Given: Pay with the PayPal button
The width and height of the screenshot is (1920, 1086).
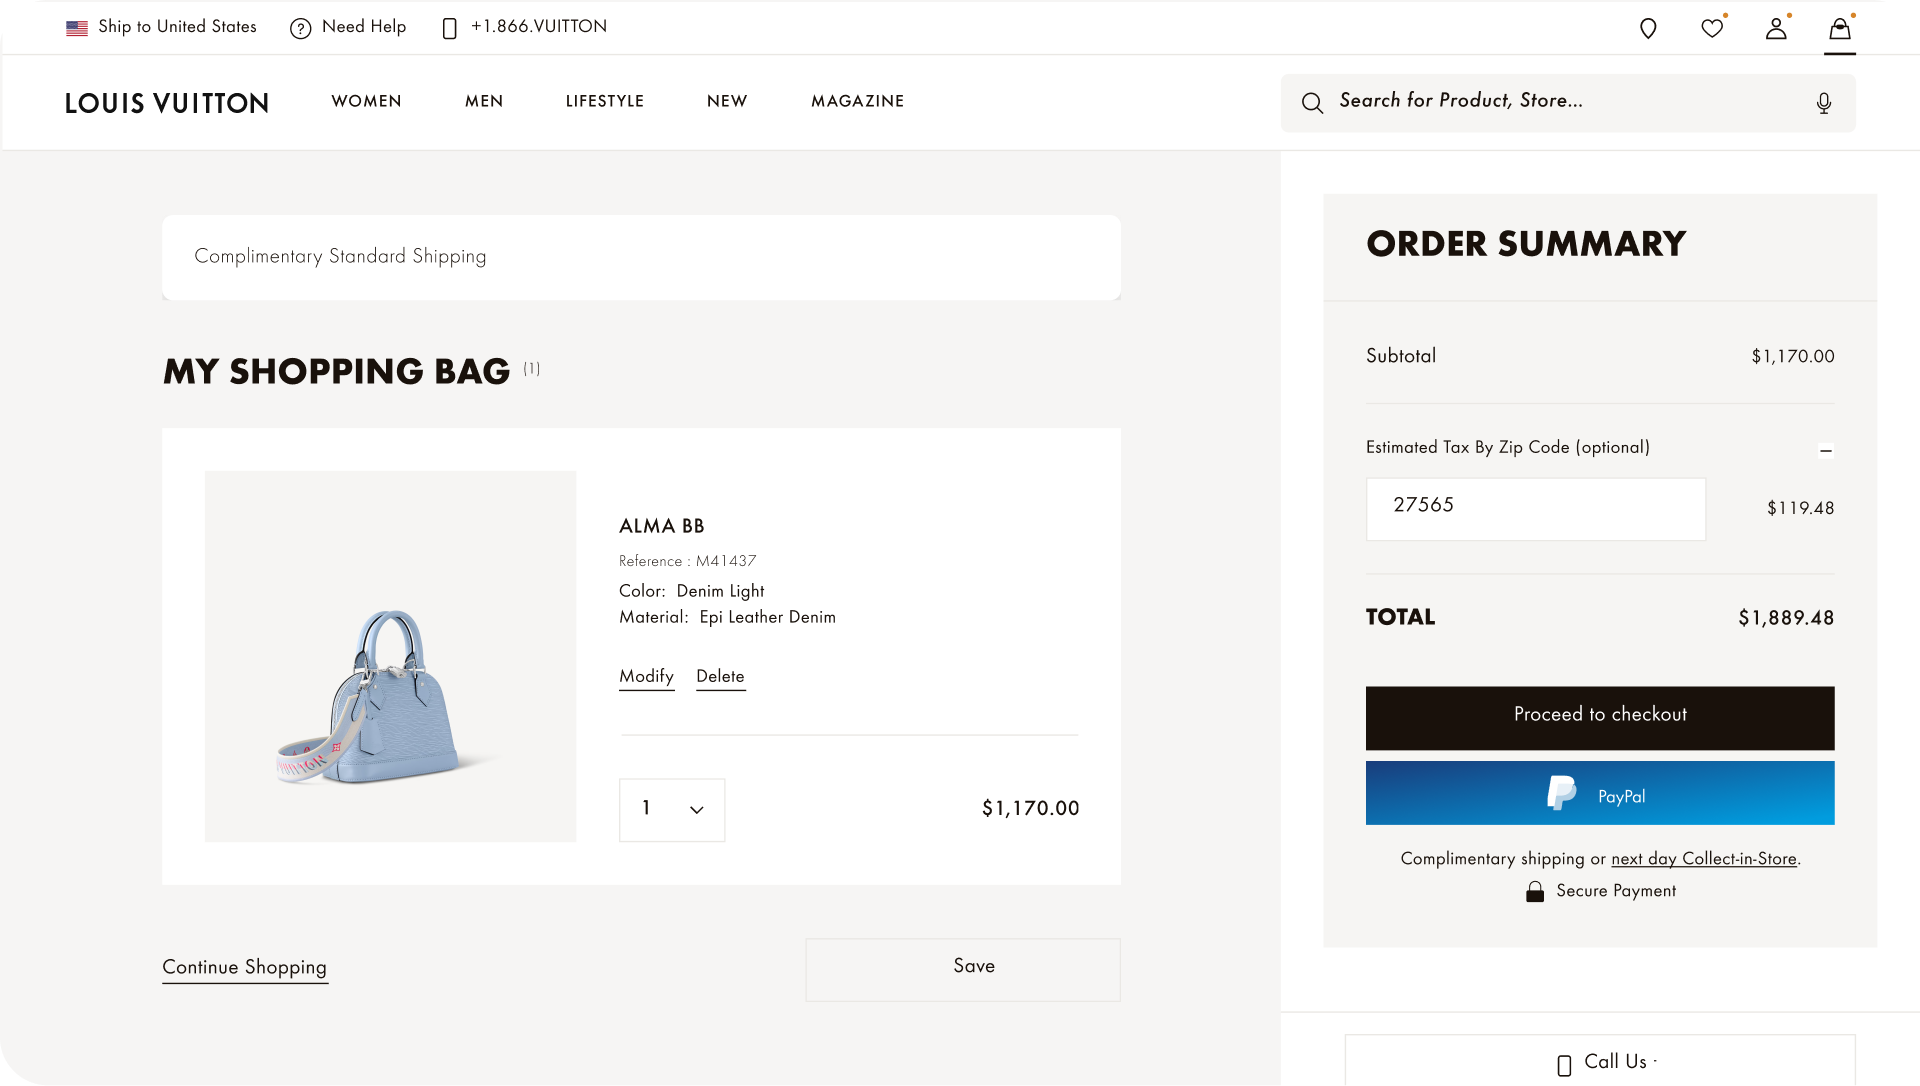Looking at the screenshot, I should (1599, 793).
